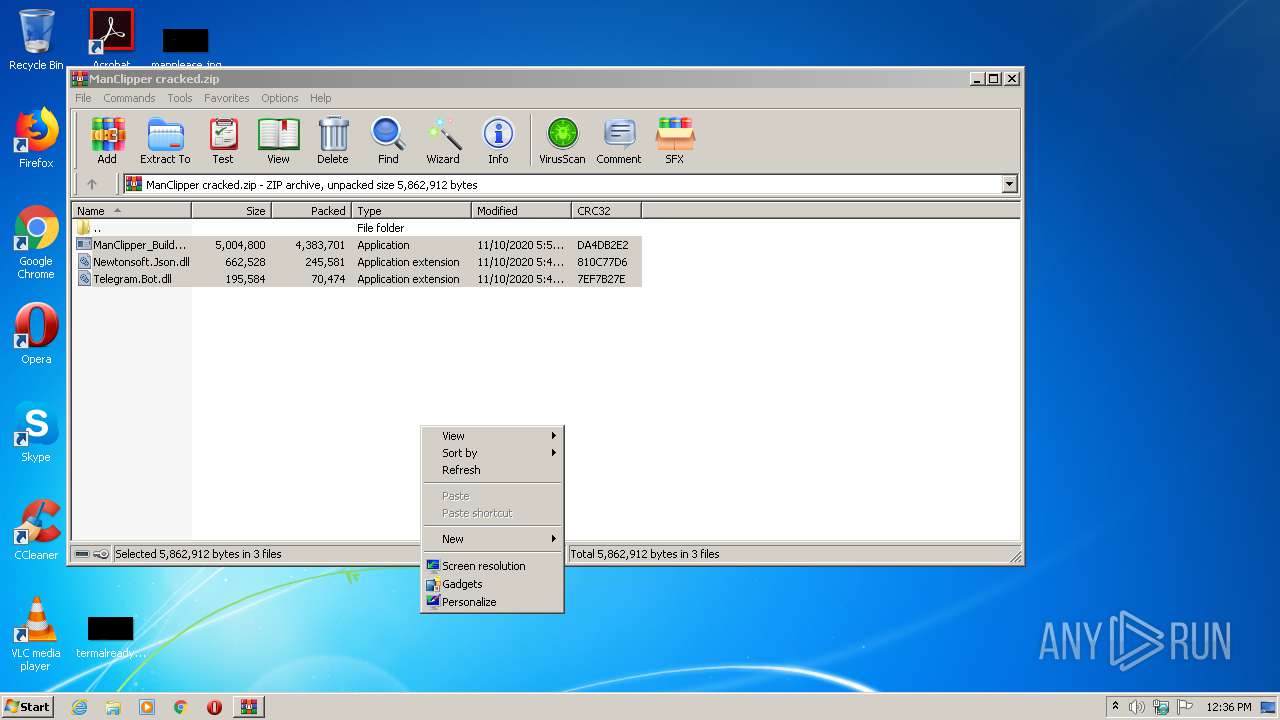Expand New submenu in context menu

click(x=492, y=539)
